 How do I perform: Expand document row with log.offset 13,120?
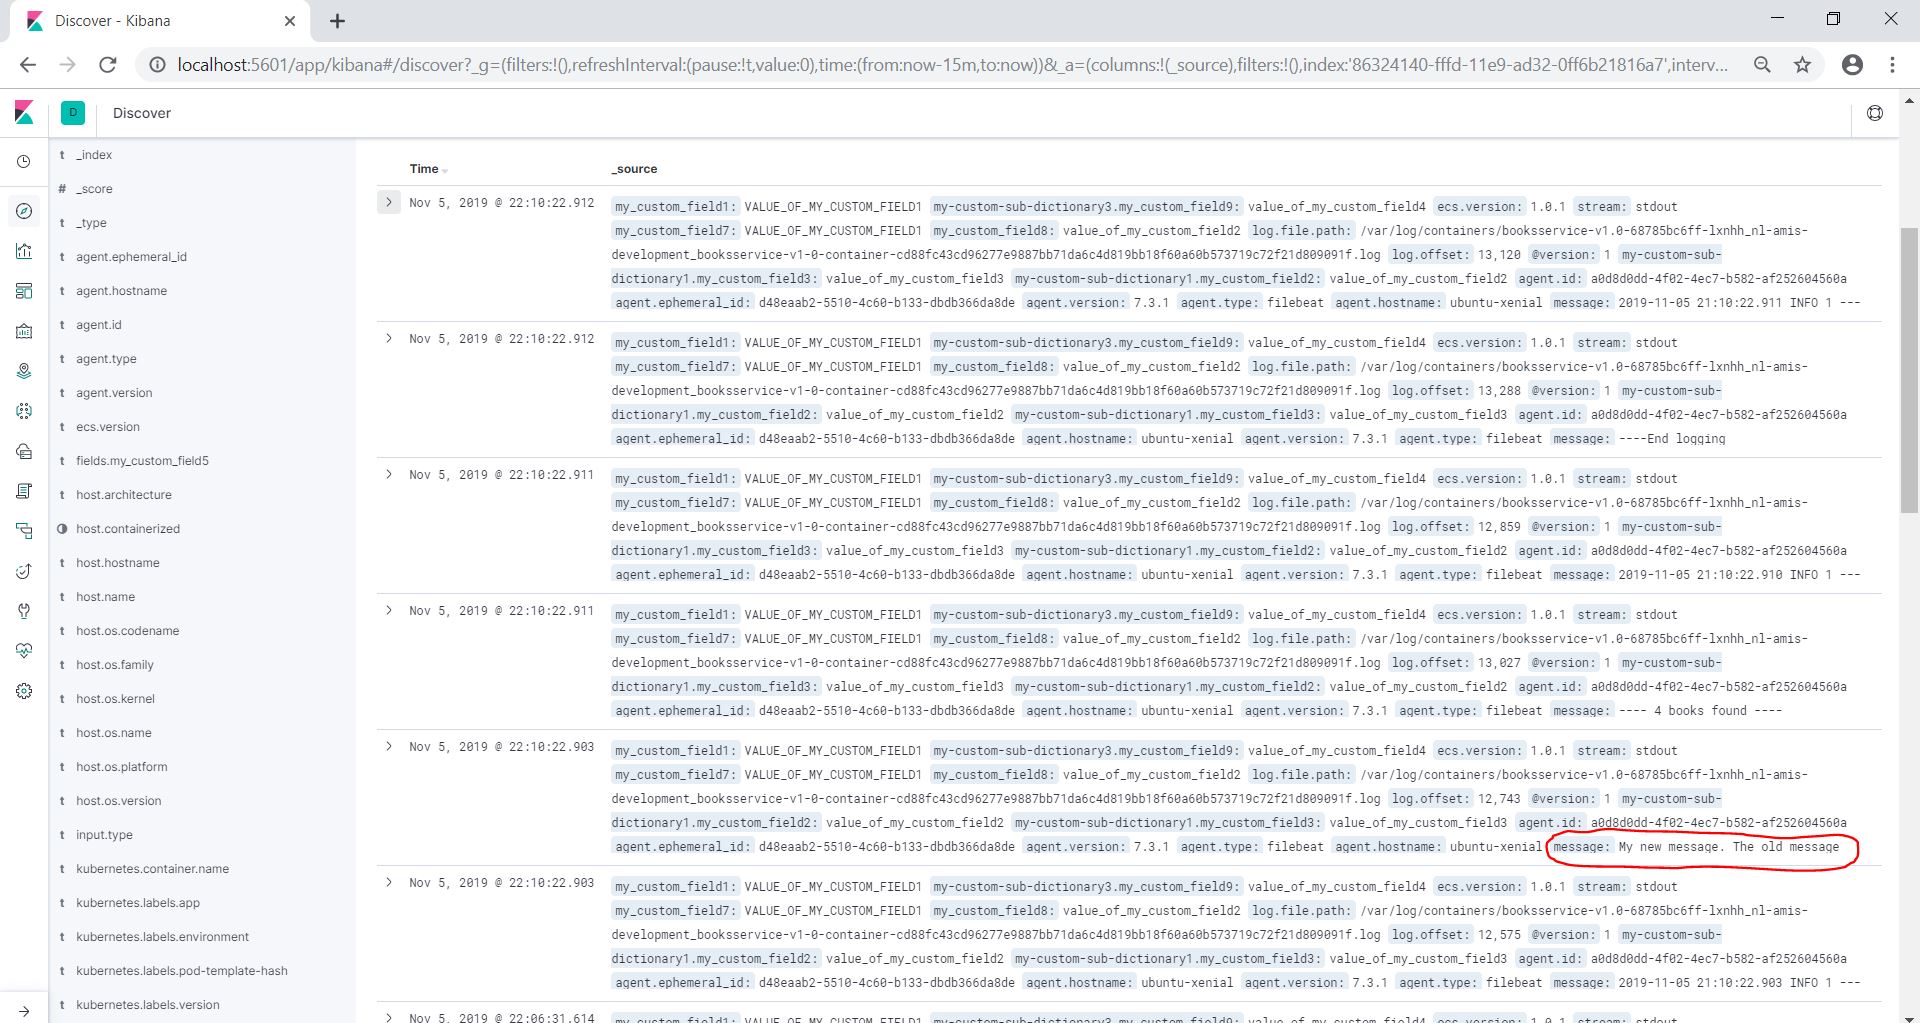[389, 202]
